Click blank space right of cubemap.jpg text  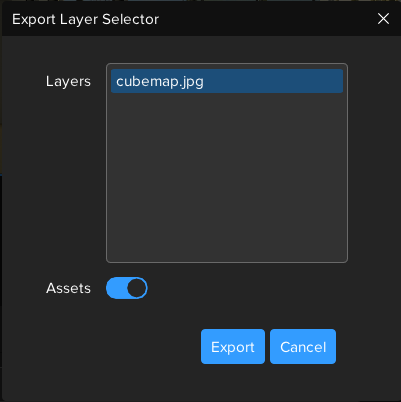273,81
